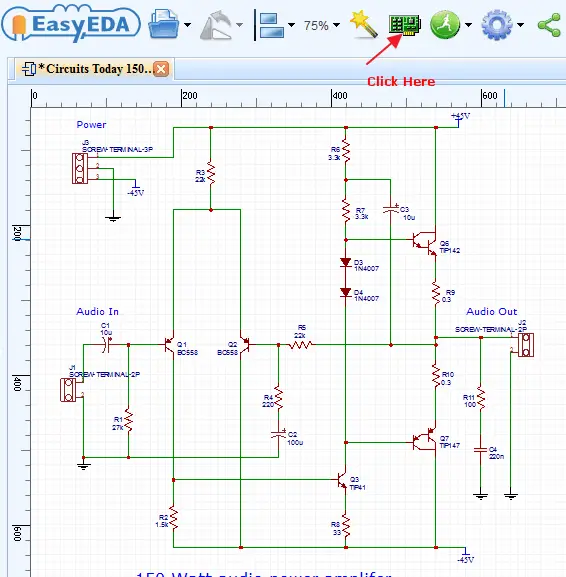Open the document folder icon

pos(163,24)
